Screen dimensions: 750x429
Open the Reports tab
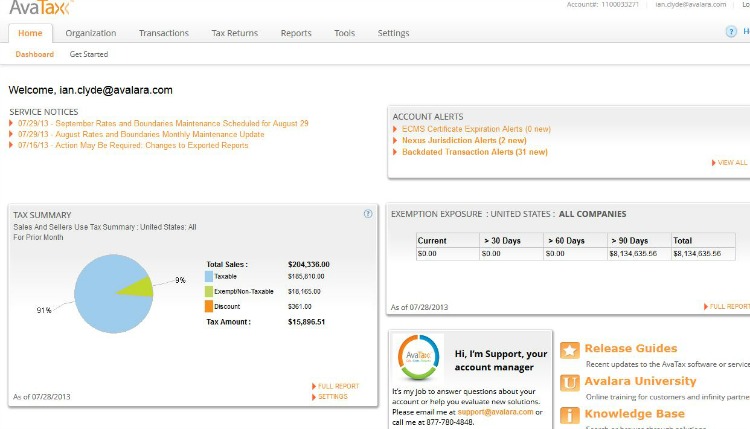(x=296, y=33)
